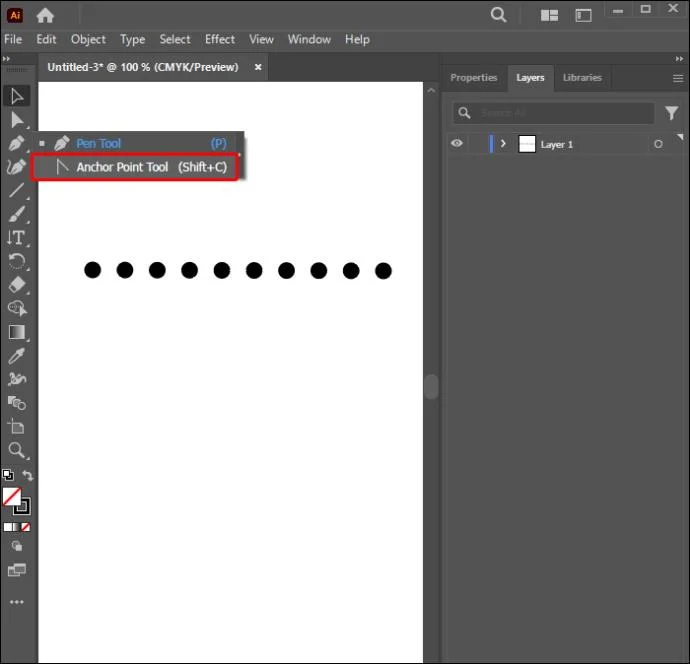Screen dimensions: 690x664
Task: Open the Edit menu
Action: [46, 40]
